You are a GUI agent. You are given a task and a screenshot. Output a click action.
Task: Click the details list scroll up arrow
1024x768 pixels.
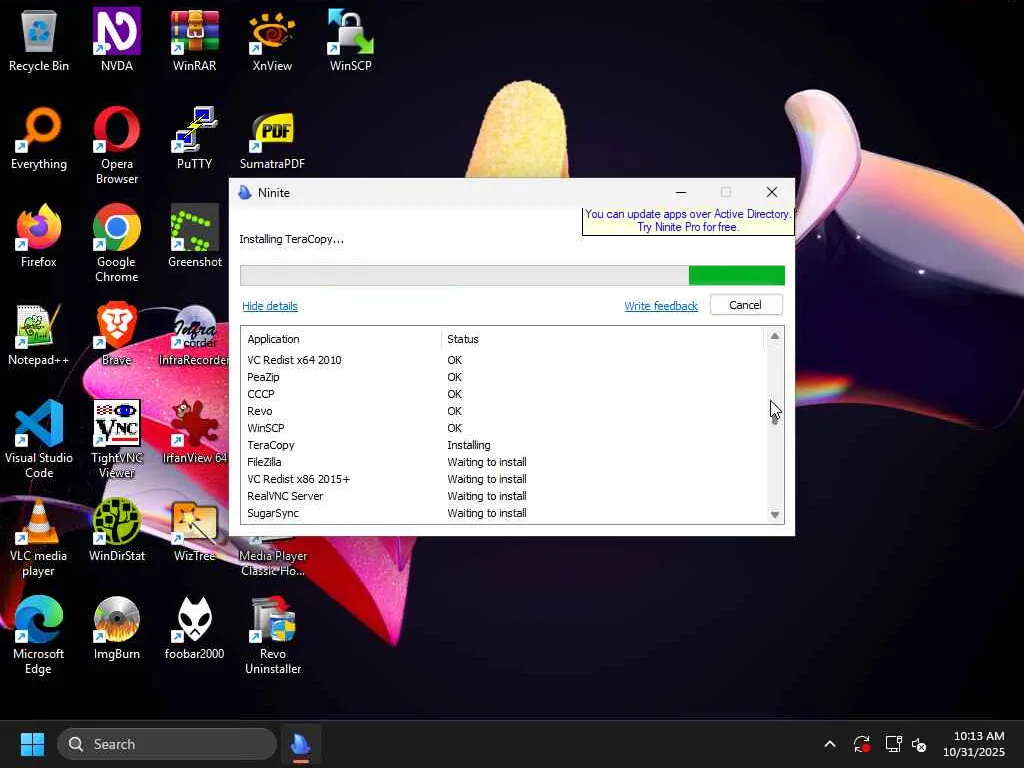point(775,336)
